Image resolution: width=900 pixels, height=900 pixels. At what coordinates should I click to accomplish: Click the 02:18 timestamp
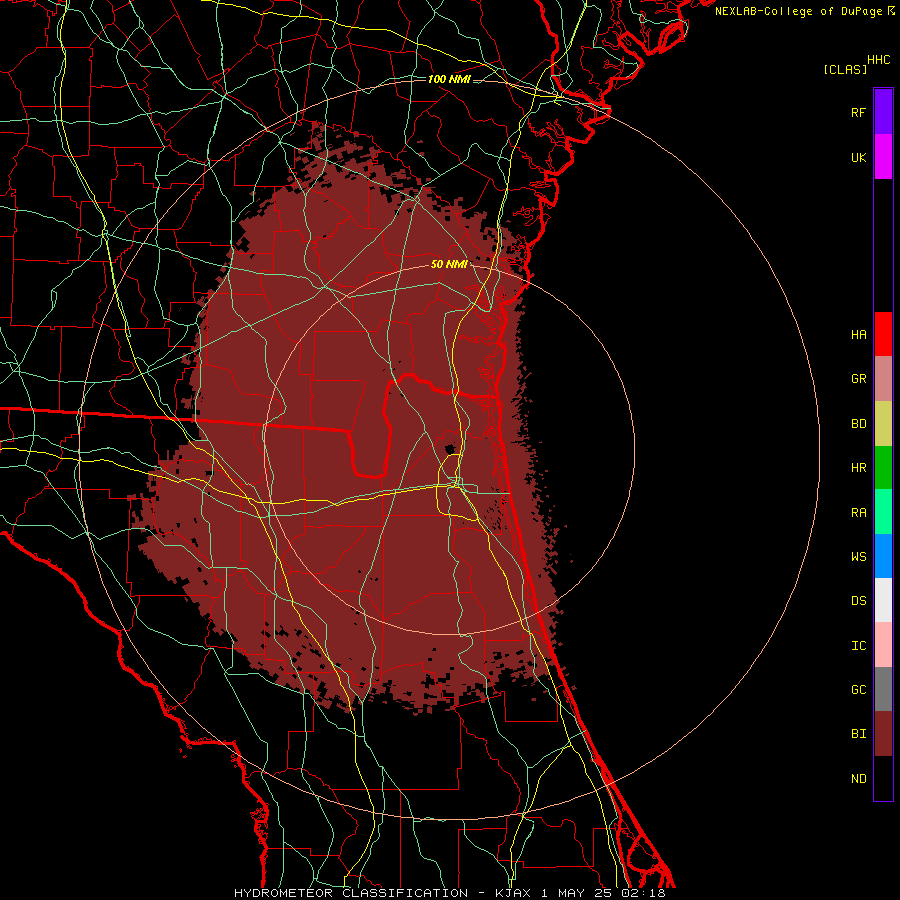643,893
